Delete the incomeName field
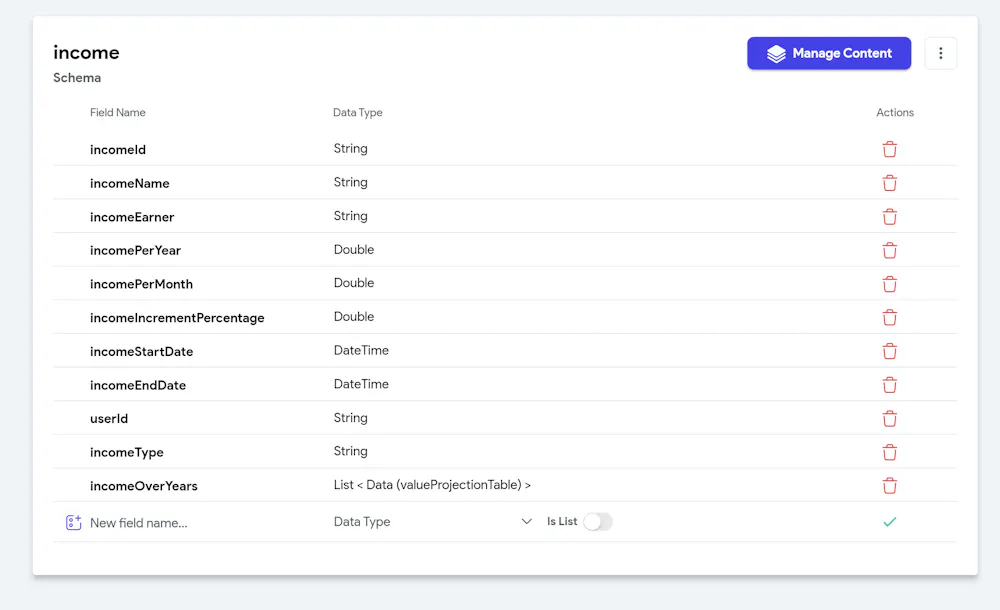Viewport: 1000px width, 610px height. (x=889, y=183)
